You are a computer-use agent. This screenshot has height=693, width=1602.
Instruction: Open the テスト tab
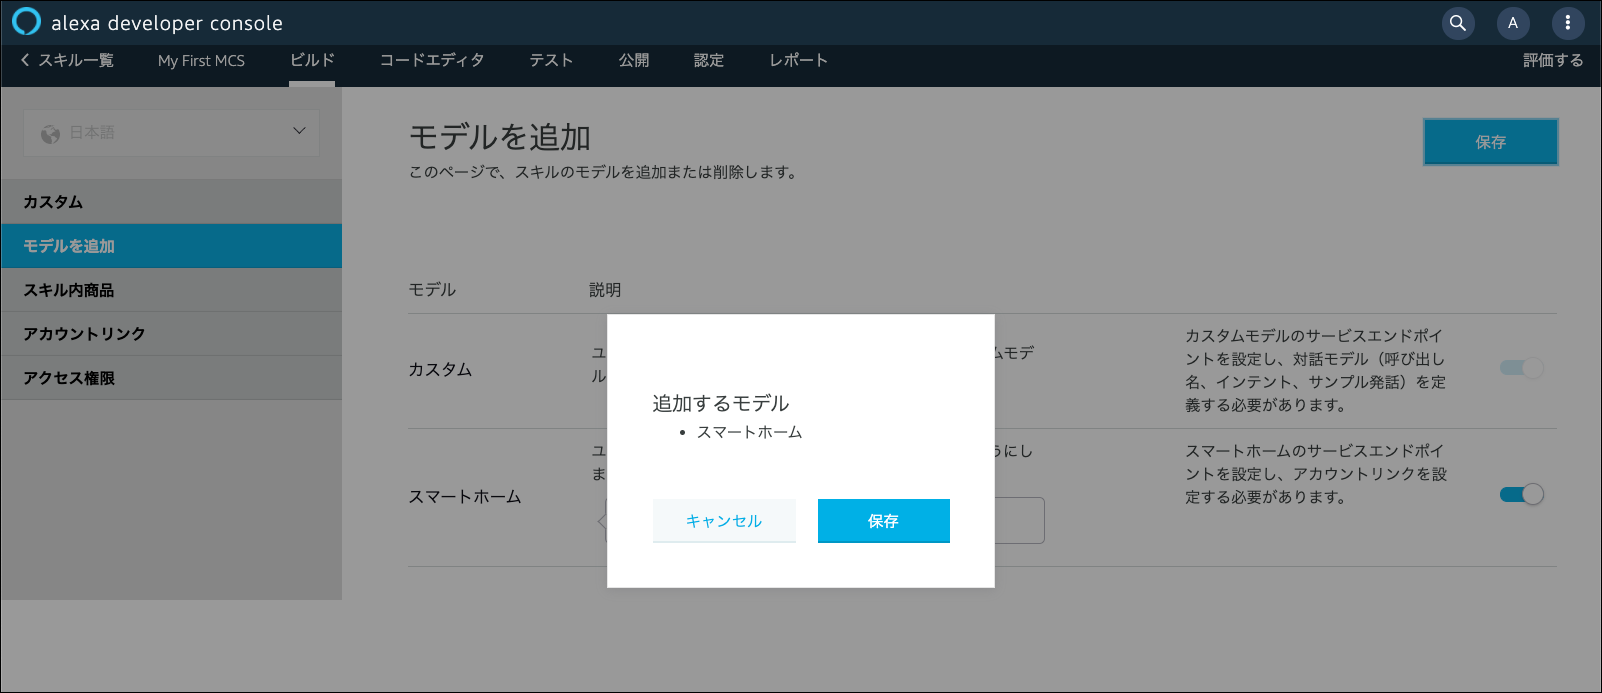coord(551,60)
